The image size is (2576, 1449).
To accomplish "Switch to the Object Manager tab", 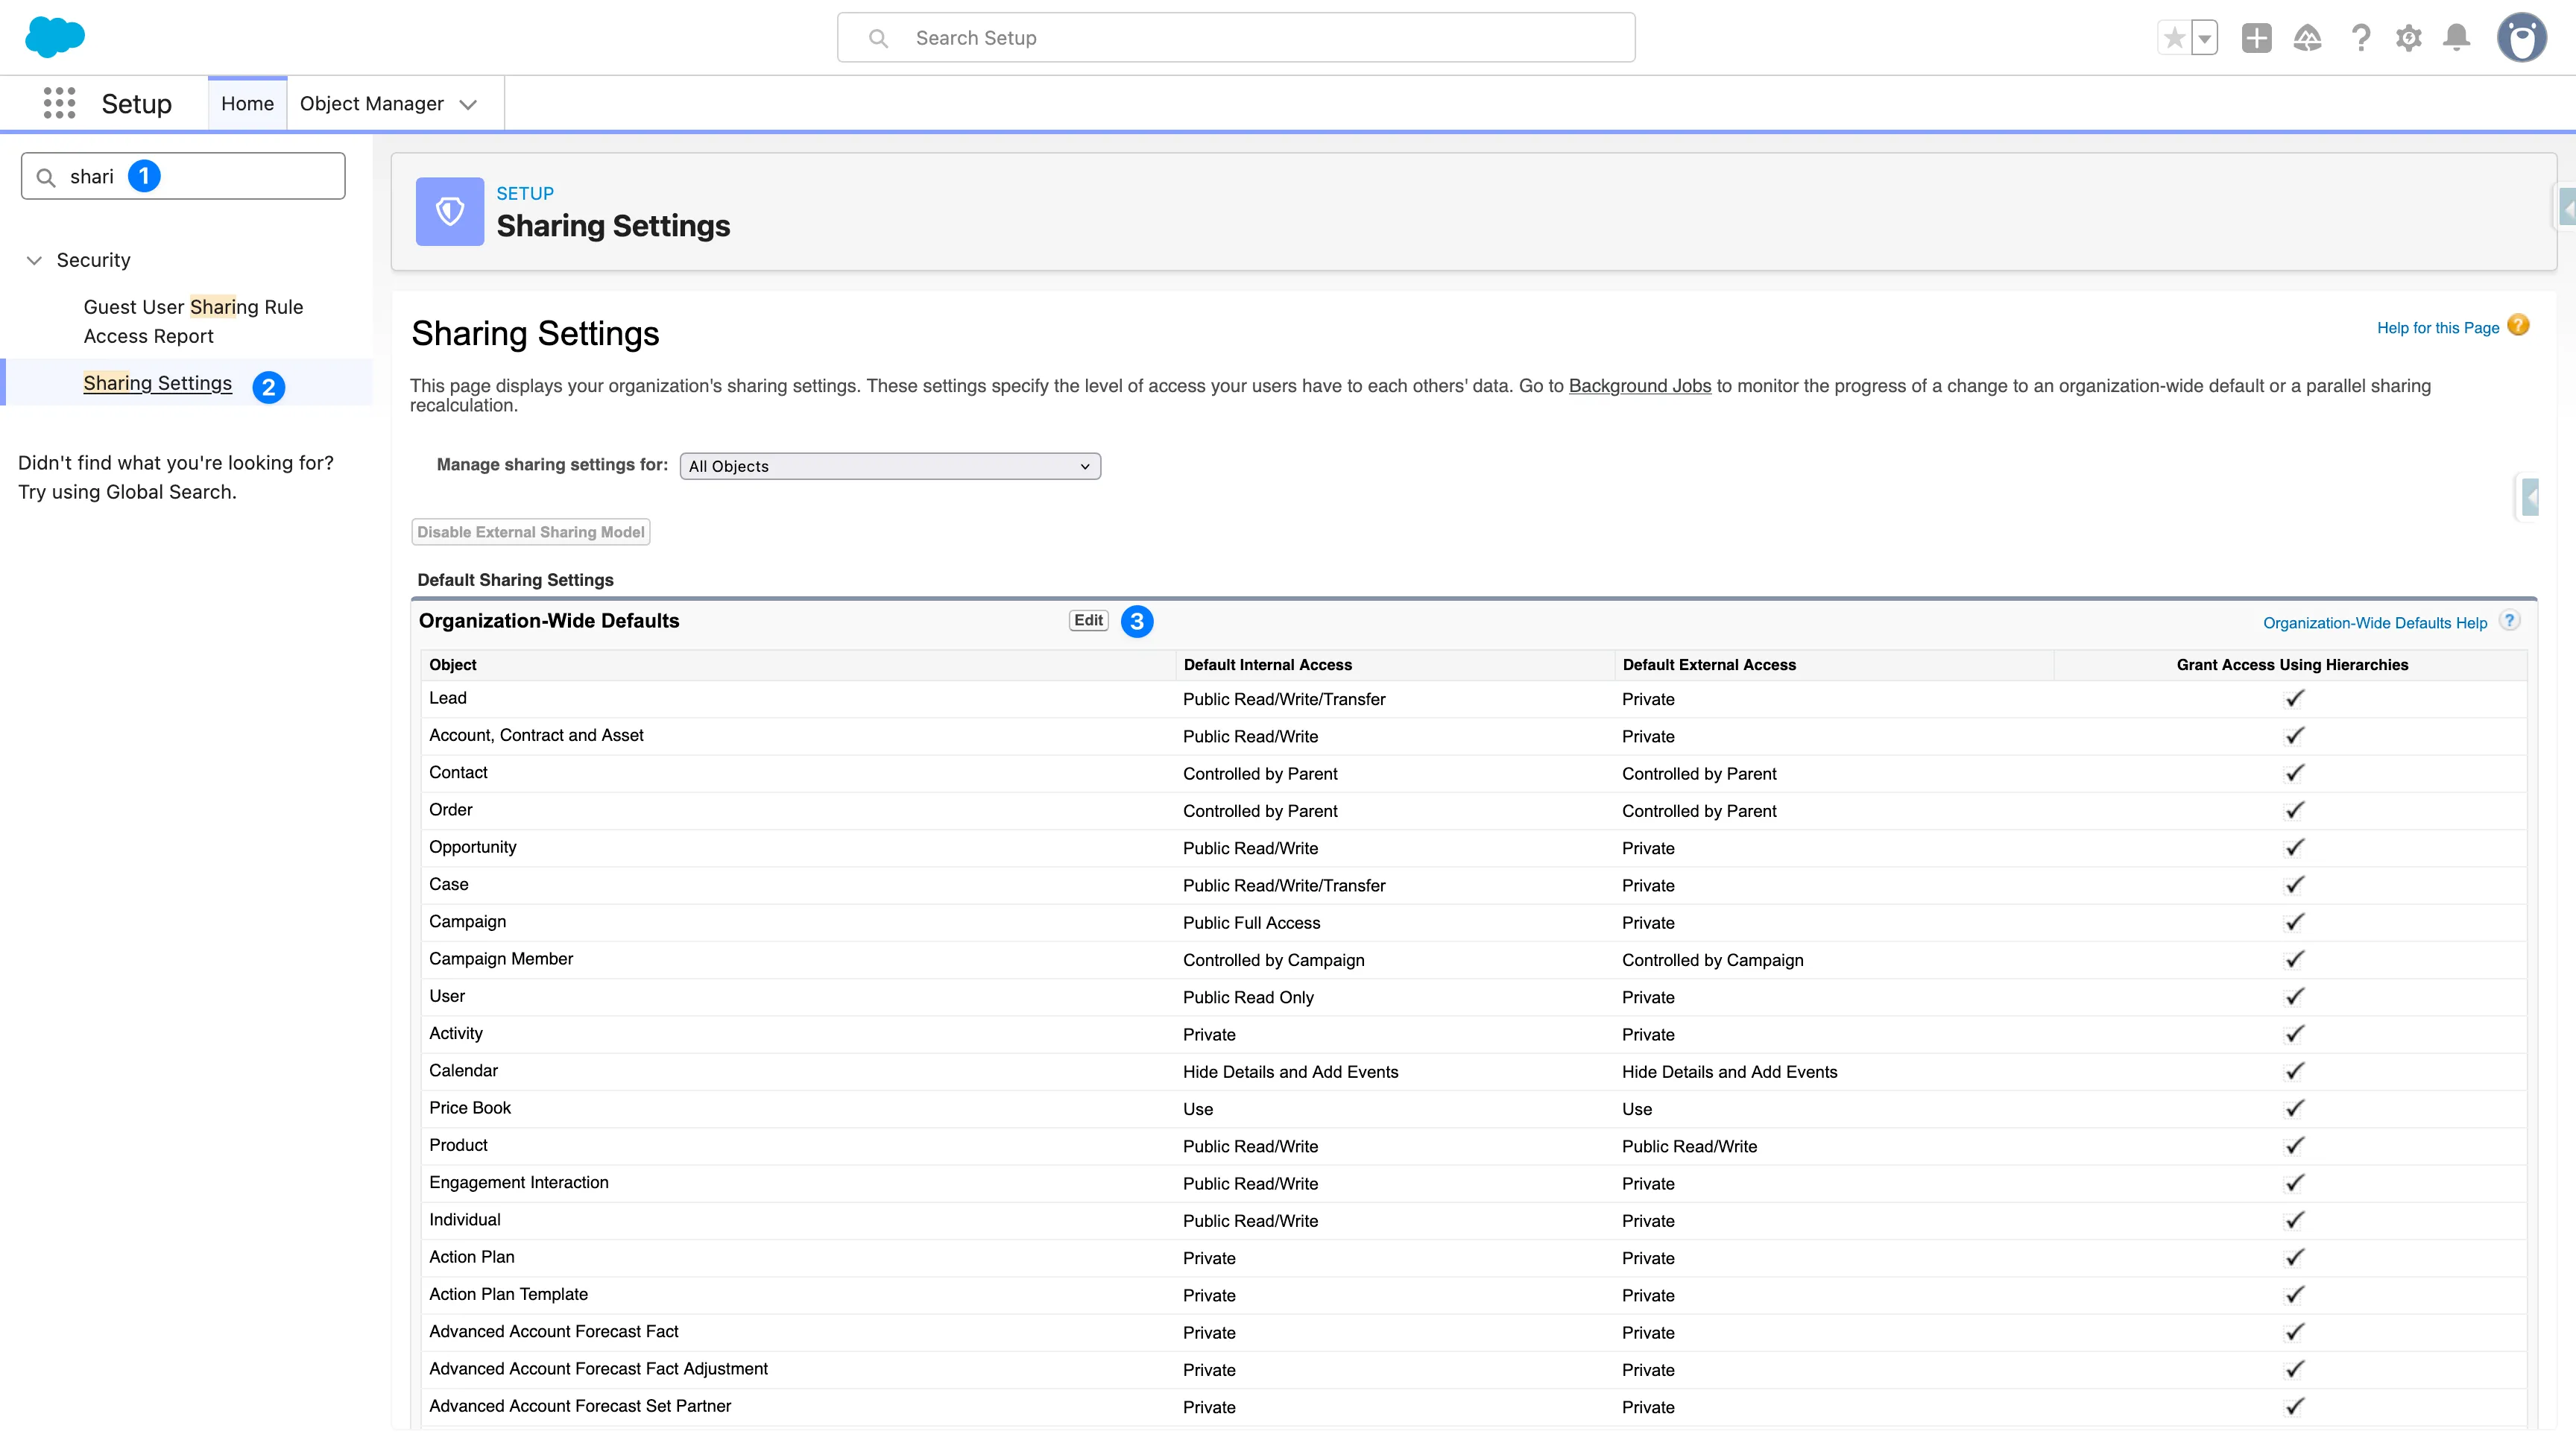I will click(x=371, y=103).
